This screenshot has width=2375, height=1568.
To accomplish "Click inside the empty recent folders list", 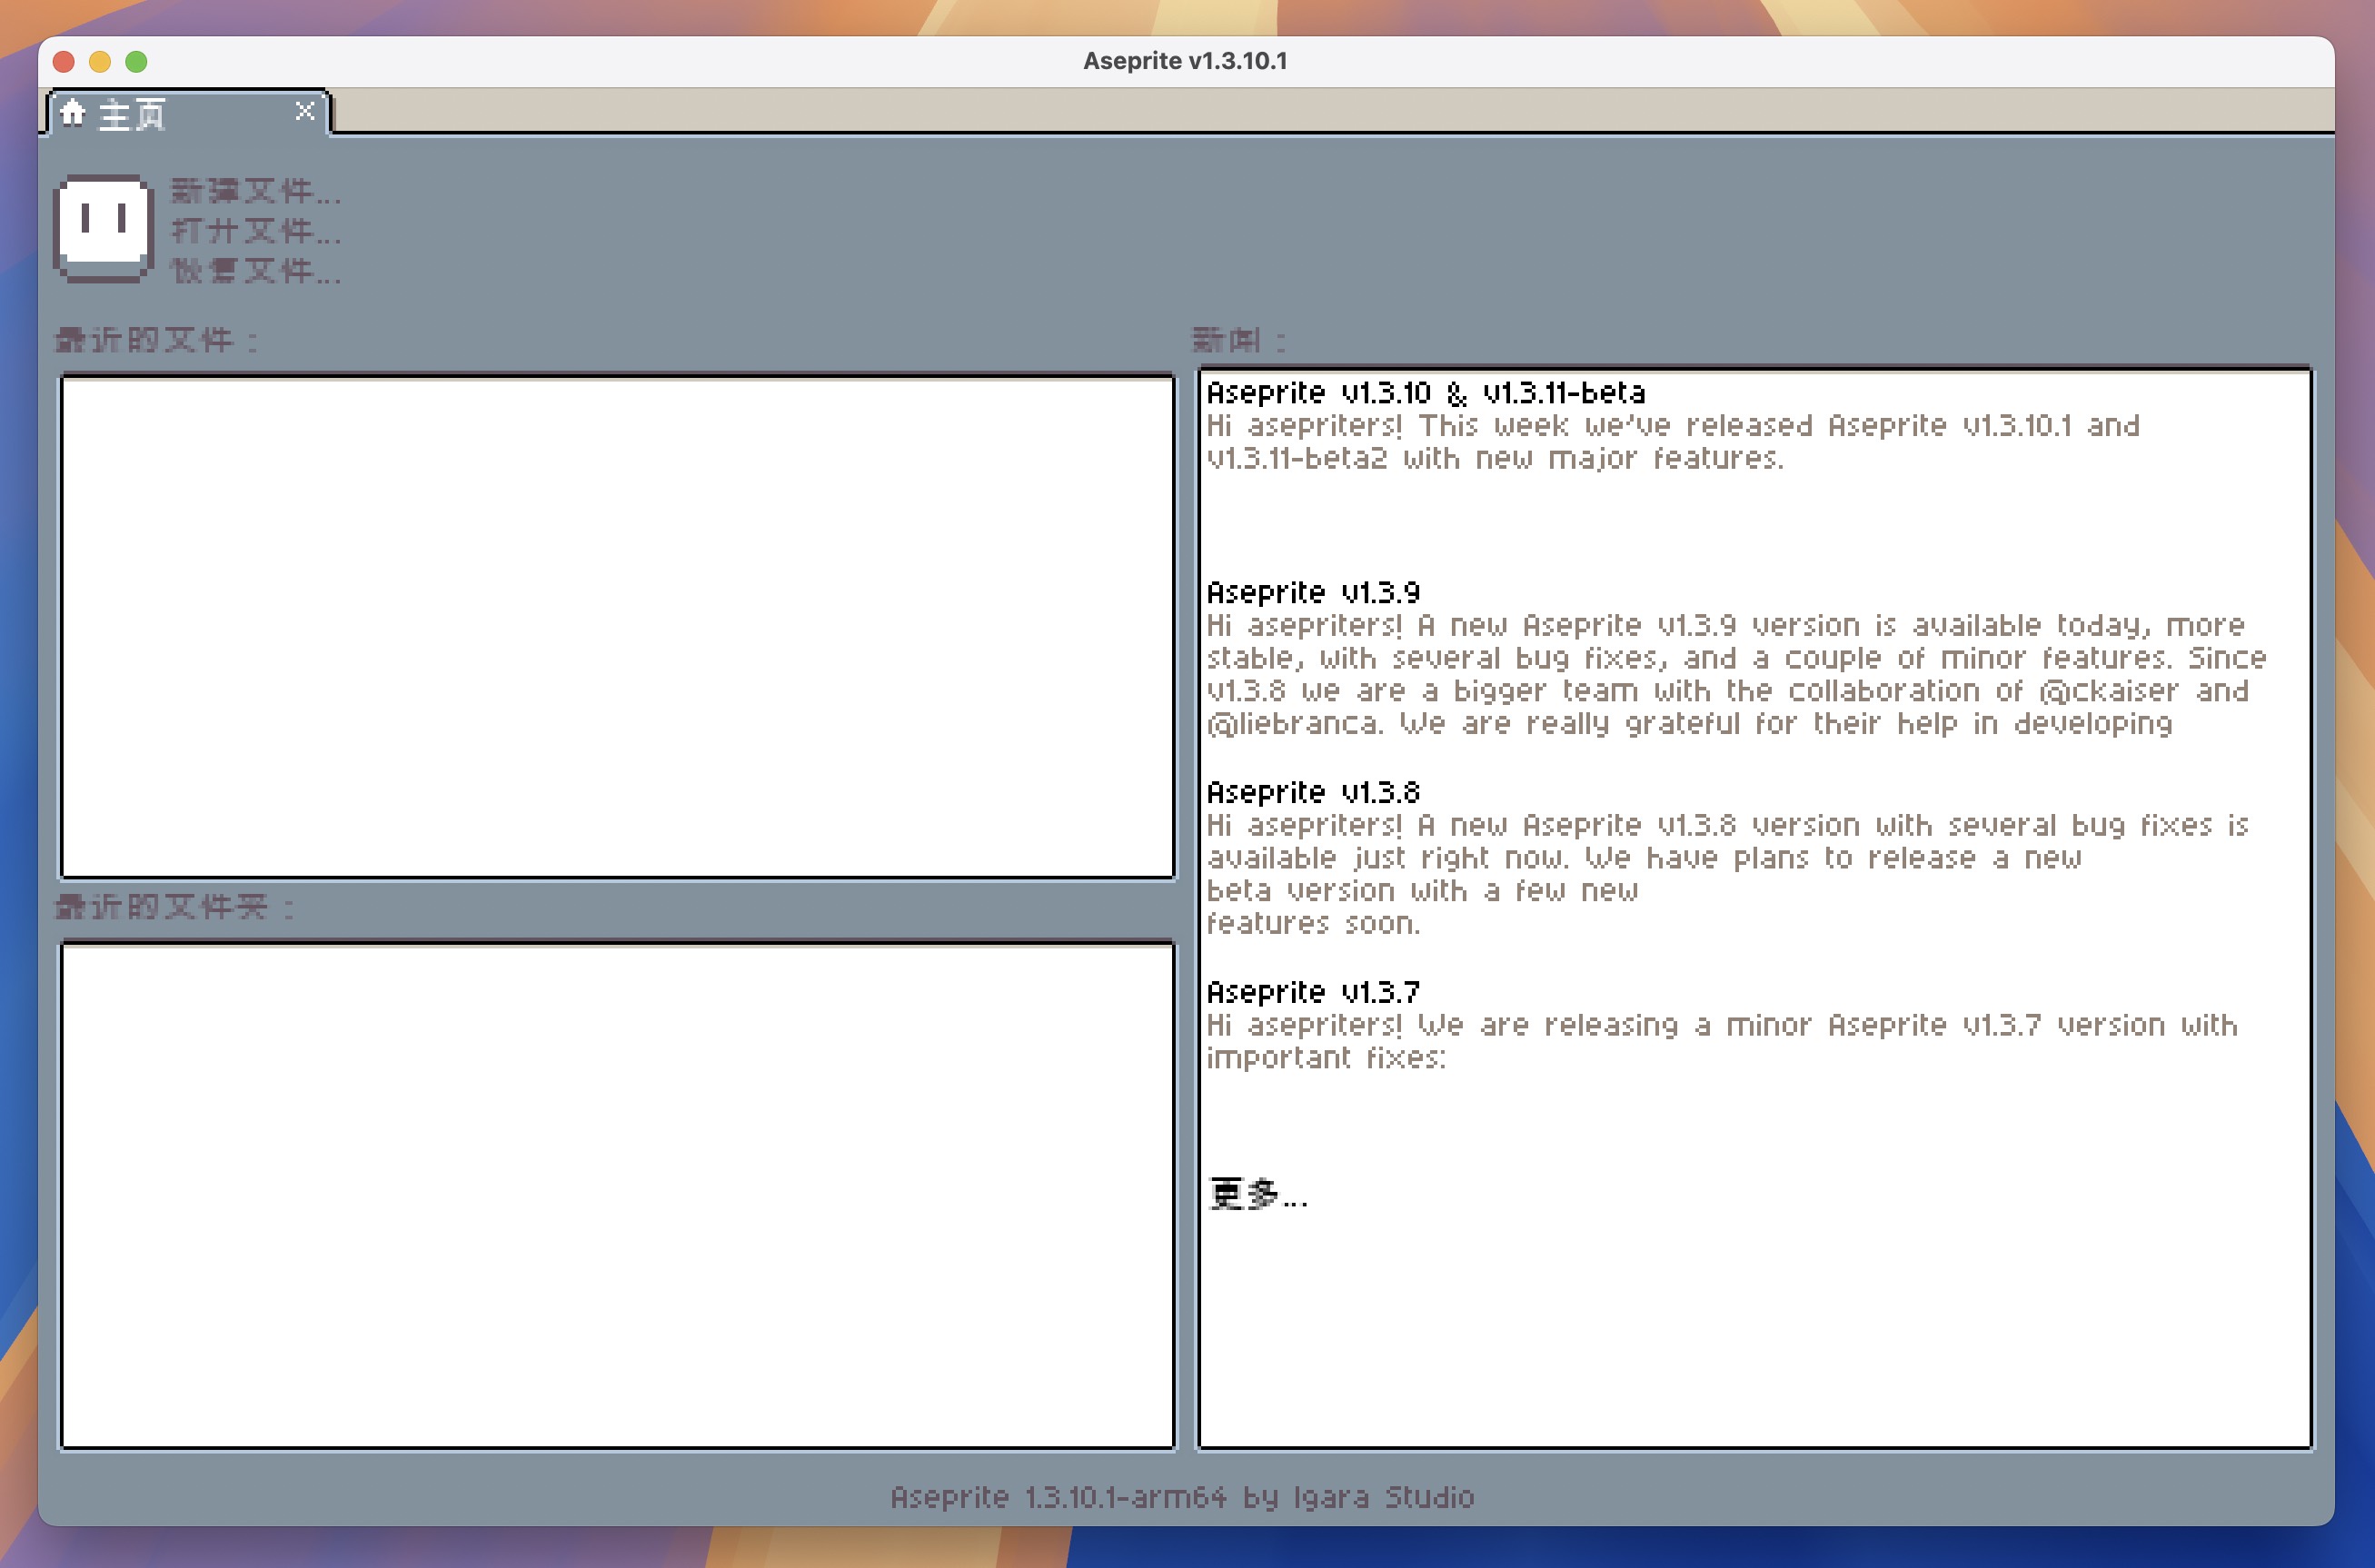I will (x=617, y=1195).
